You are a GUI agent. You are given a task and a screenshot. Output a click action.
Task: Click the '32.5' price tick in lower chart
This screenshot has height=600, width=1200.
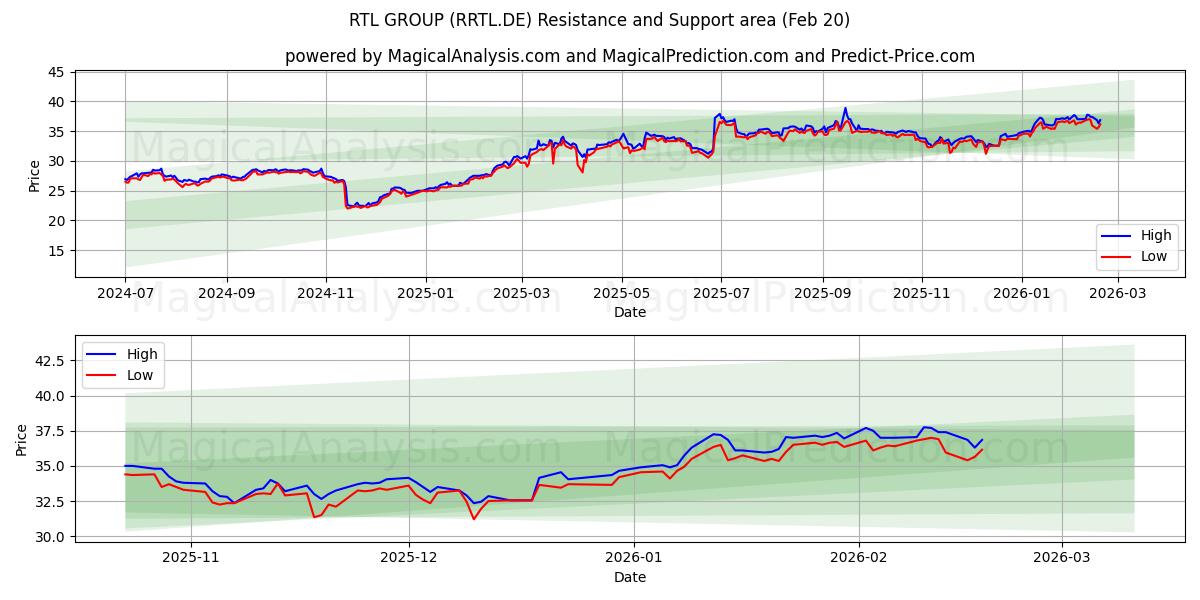point(50,502)
